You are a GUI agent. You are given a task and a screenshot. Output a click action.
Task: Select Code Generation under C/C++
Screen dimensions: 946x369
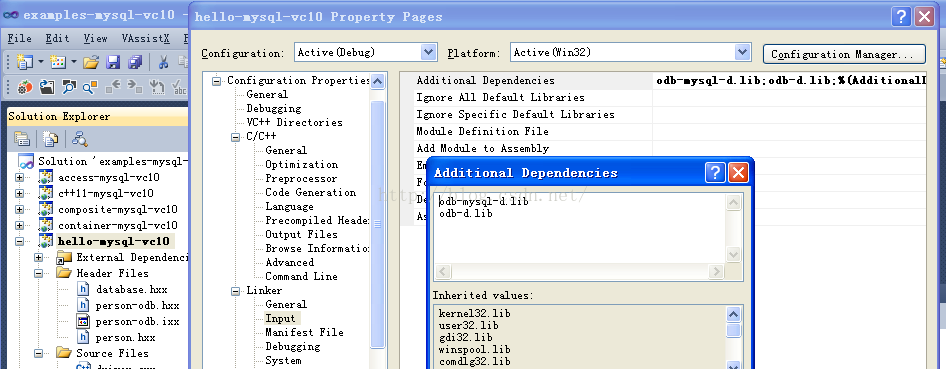point(311,192)
